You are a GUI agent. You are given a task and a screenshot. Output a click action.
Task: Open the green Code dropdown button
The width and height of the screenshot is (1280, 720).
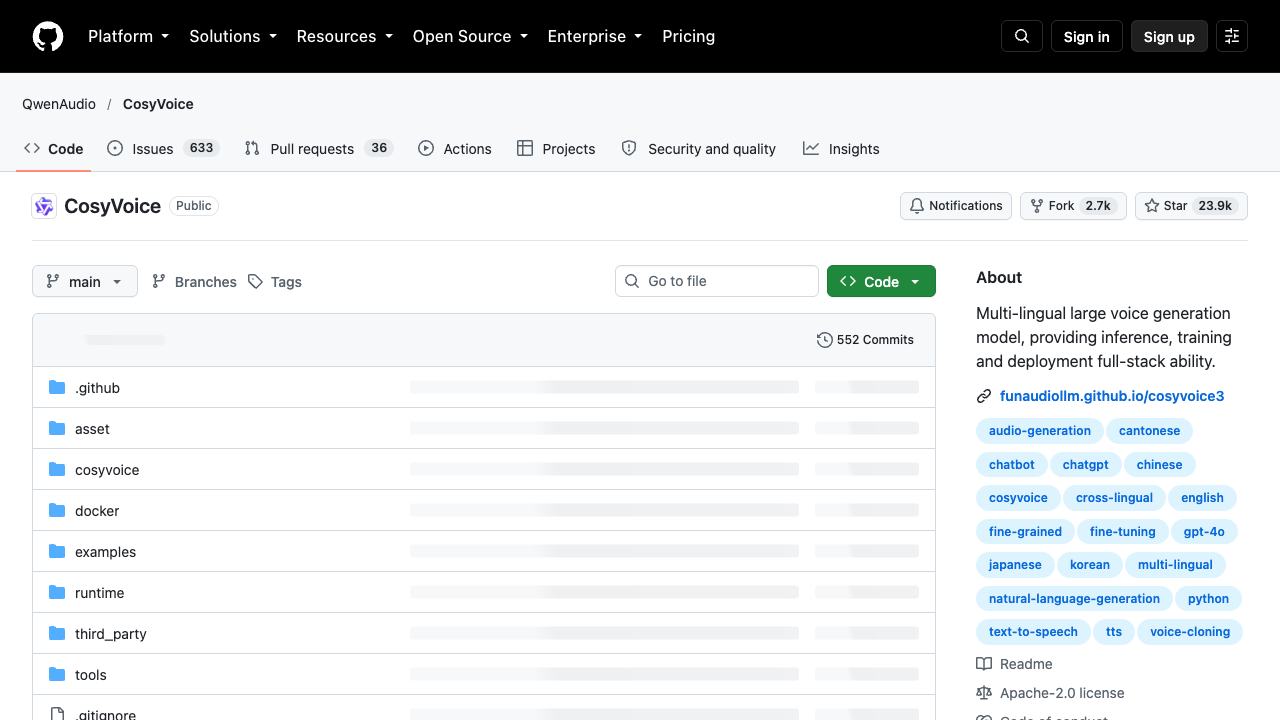click(x=881, y=282)
